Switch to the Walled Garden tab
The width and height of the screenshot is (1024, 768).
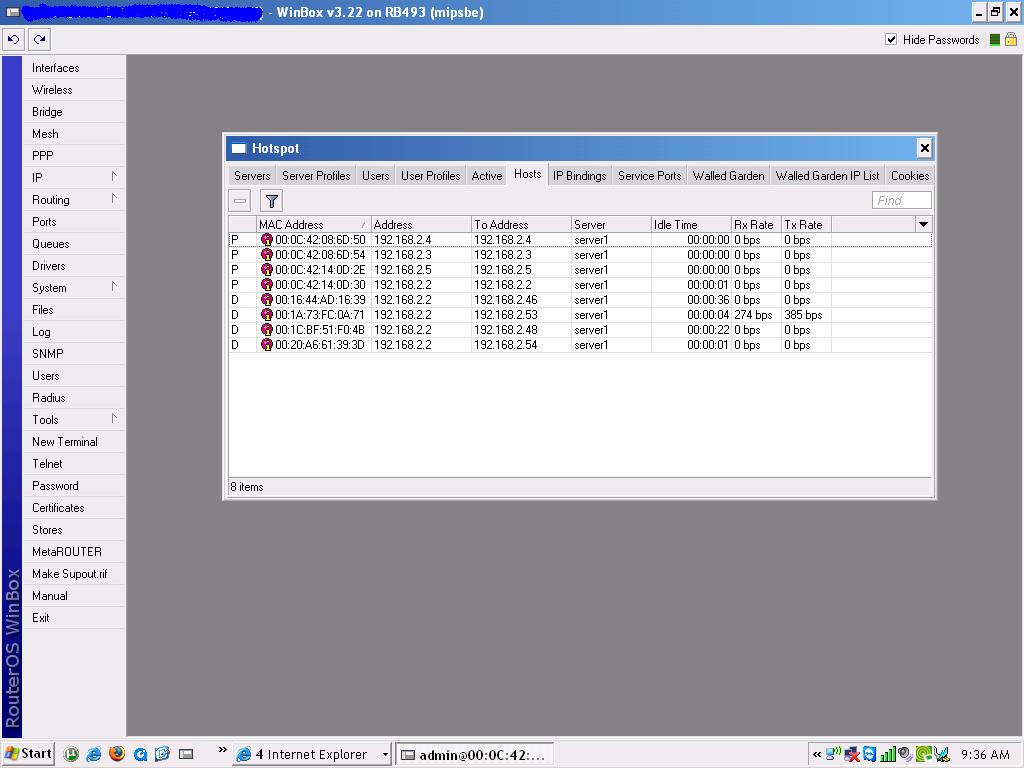[x=728, y=175]
